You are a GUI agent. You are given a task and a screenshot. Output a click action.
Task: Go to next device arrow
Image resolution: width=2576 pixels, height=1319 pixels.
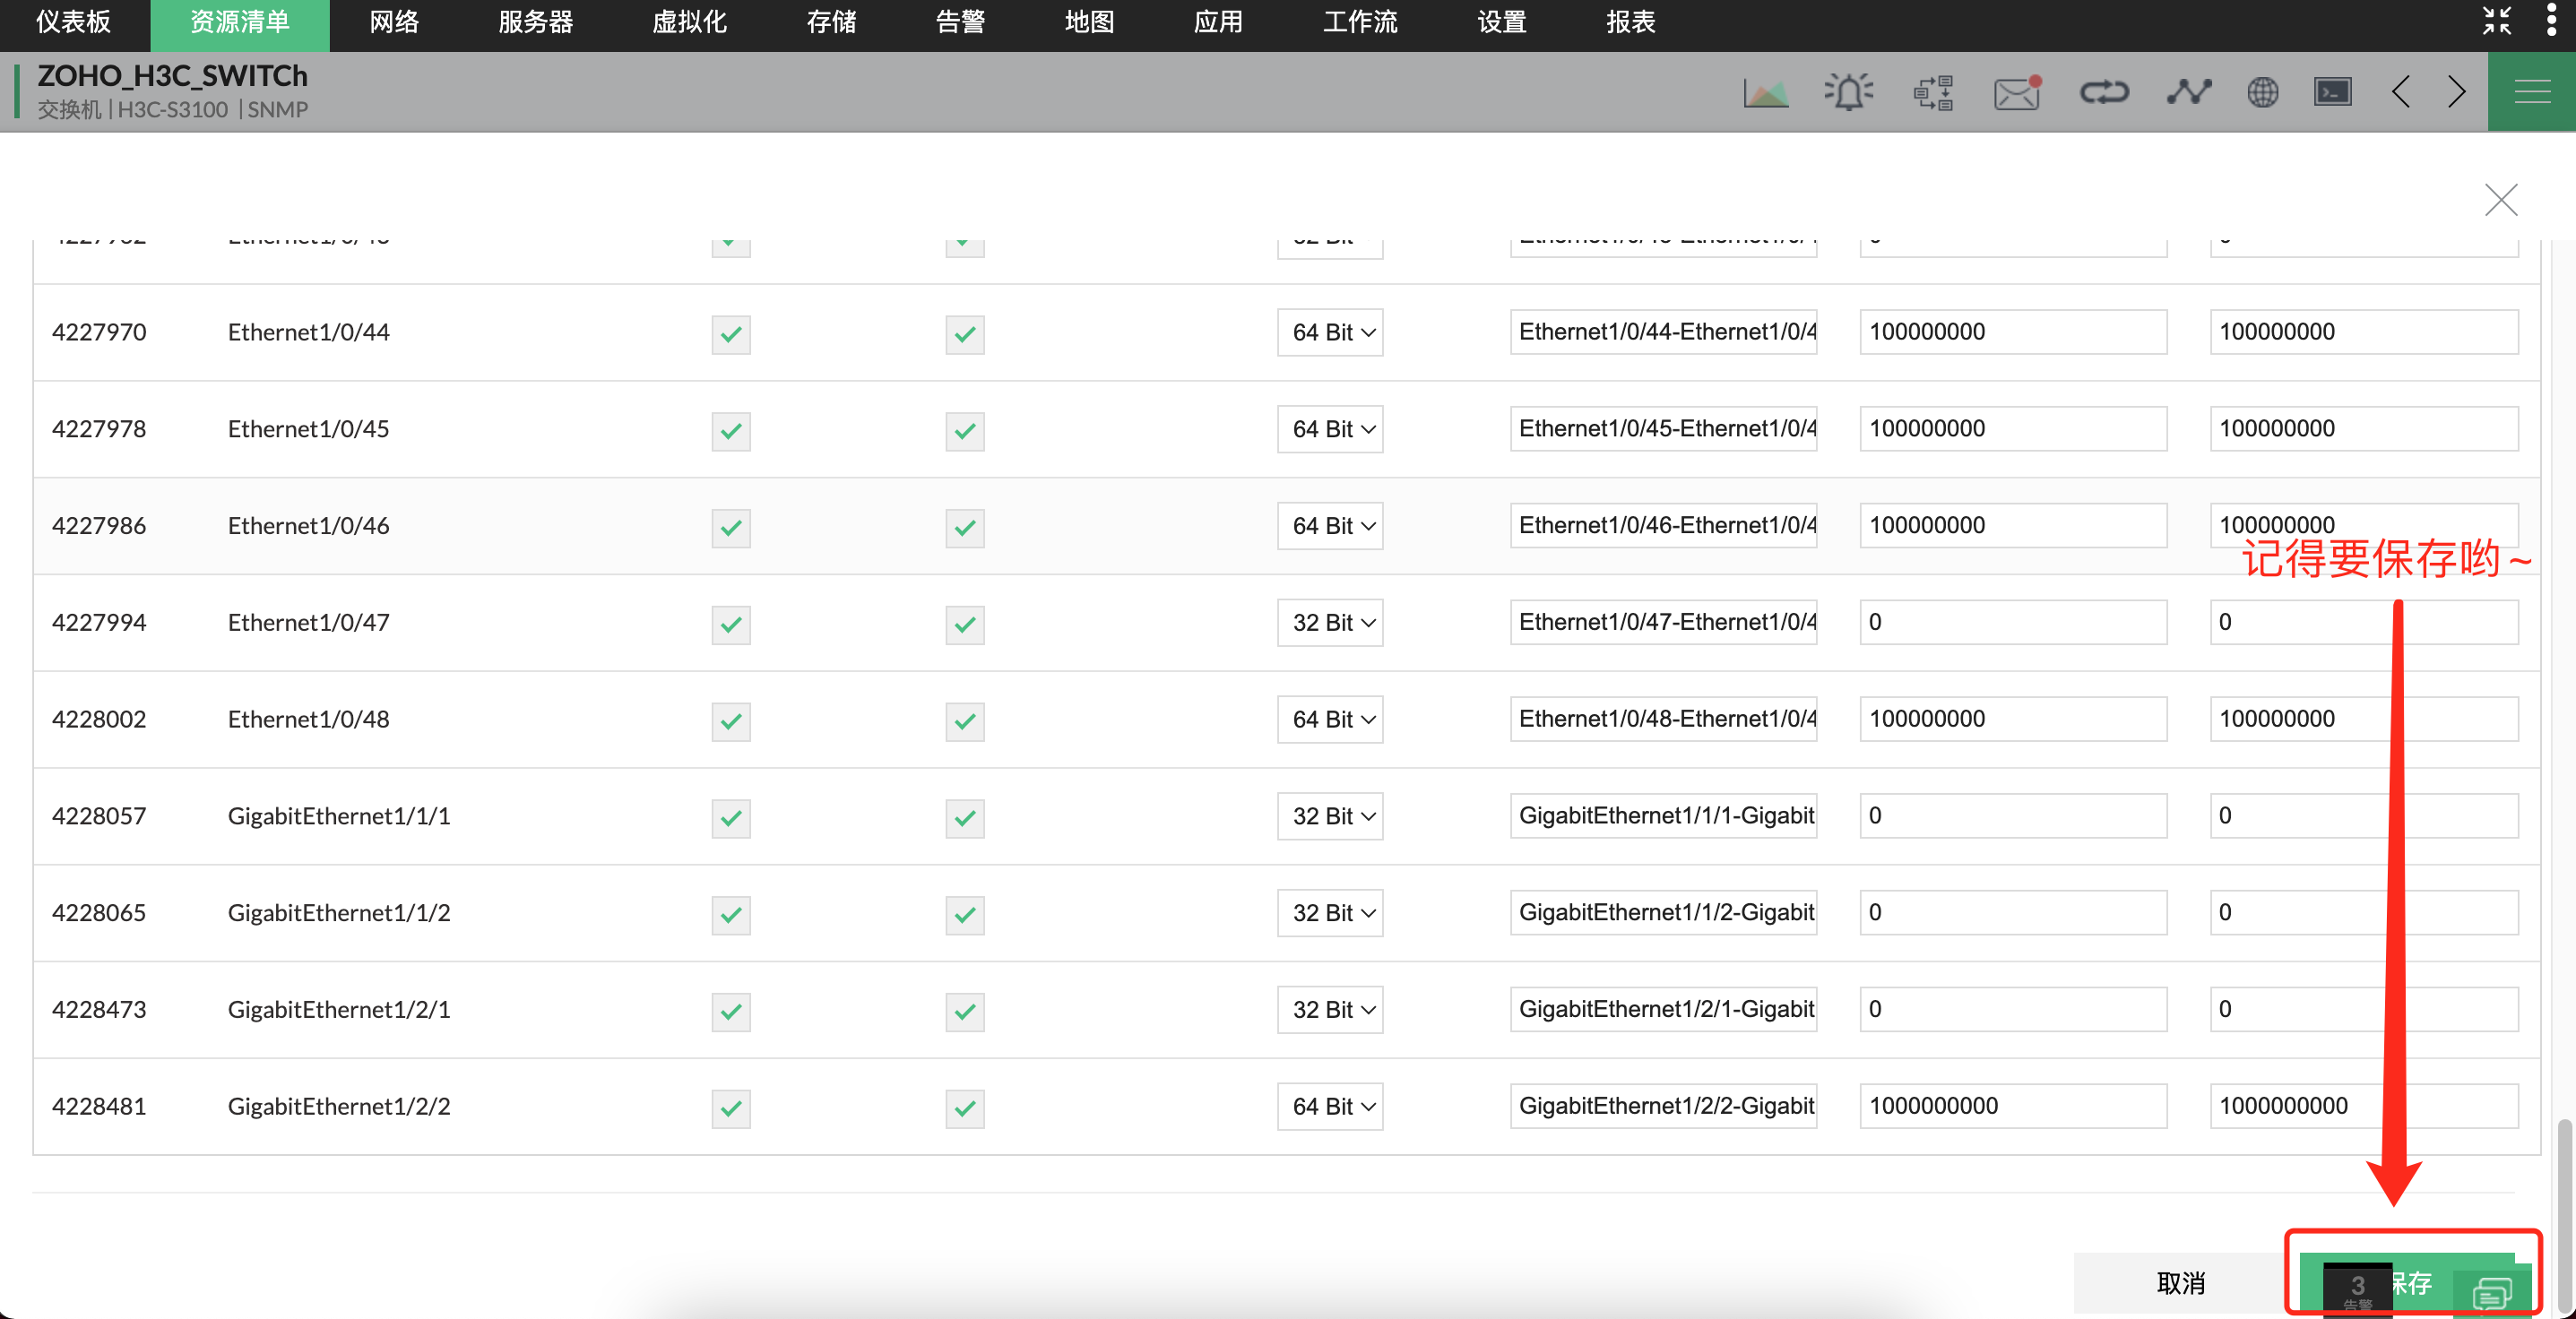tap(2457, 92)
